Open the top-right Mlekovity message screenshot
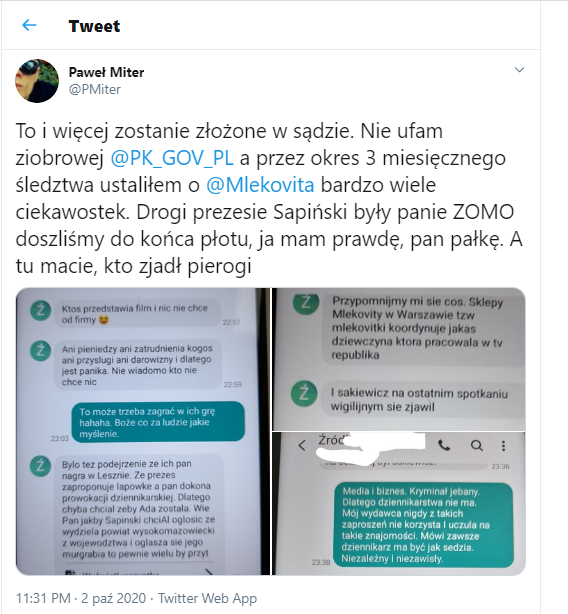Screen dimensions: 568x614 [399, 359]
